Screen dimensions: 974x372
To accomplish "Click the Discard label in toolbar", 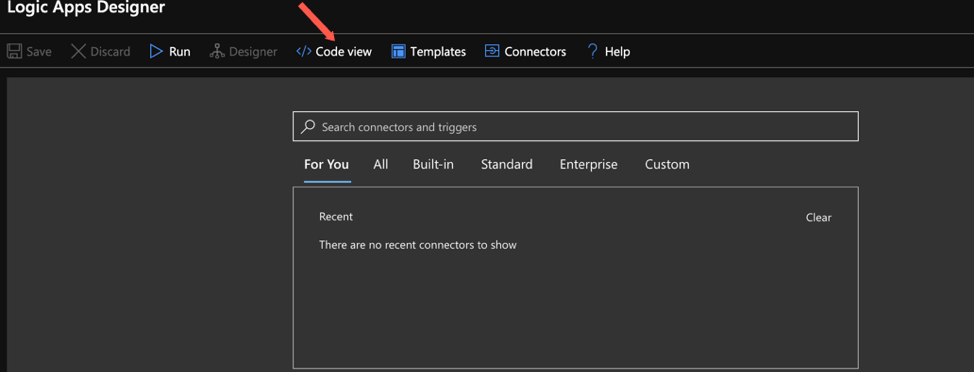I will 111,52.
